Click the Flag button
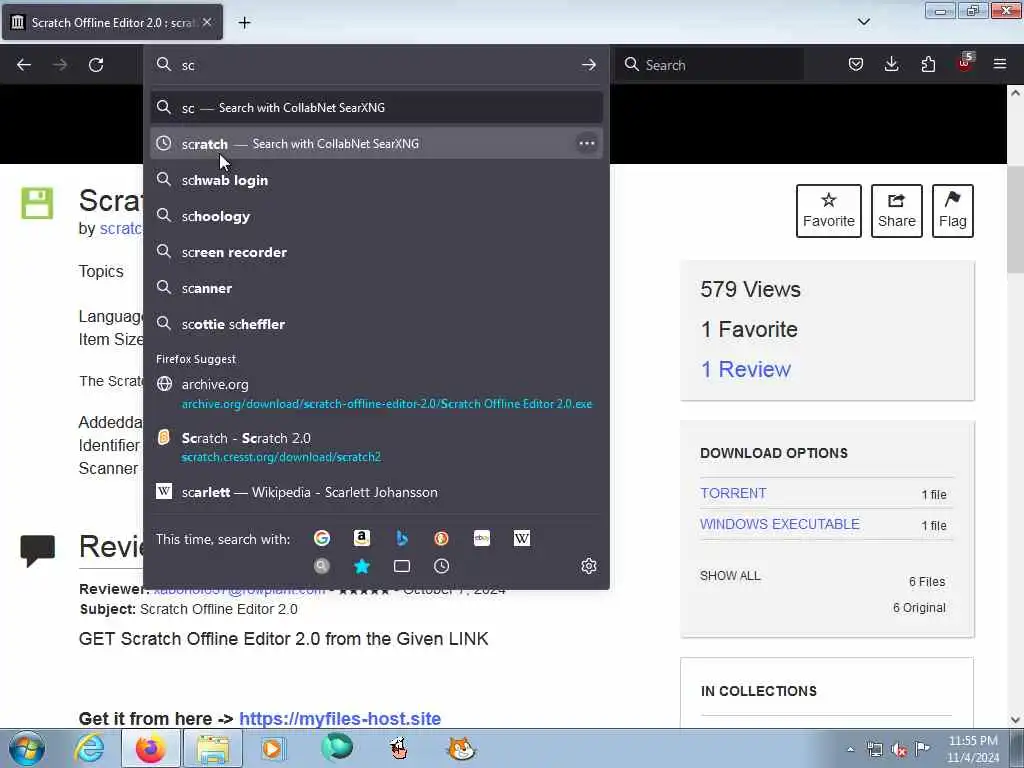This screenshot has width=1024, height=768. point(953,211)
